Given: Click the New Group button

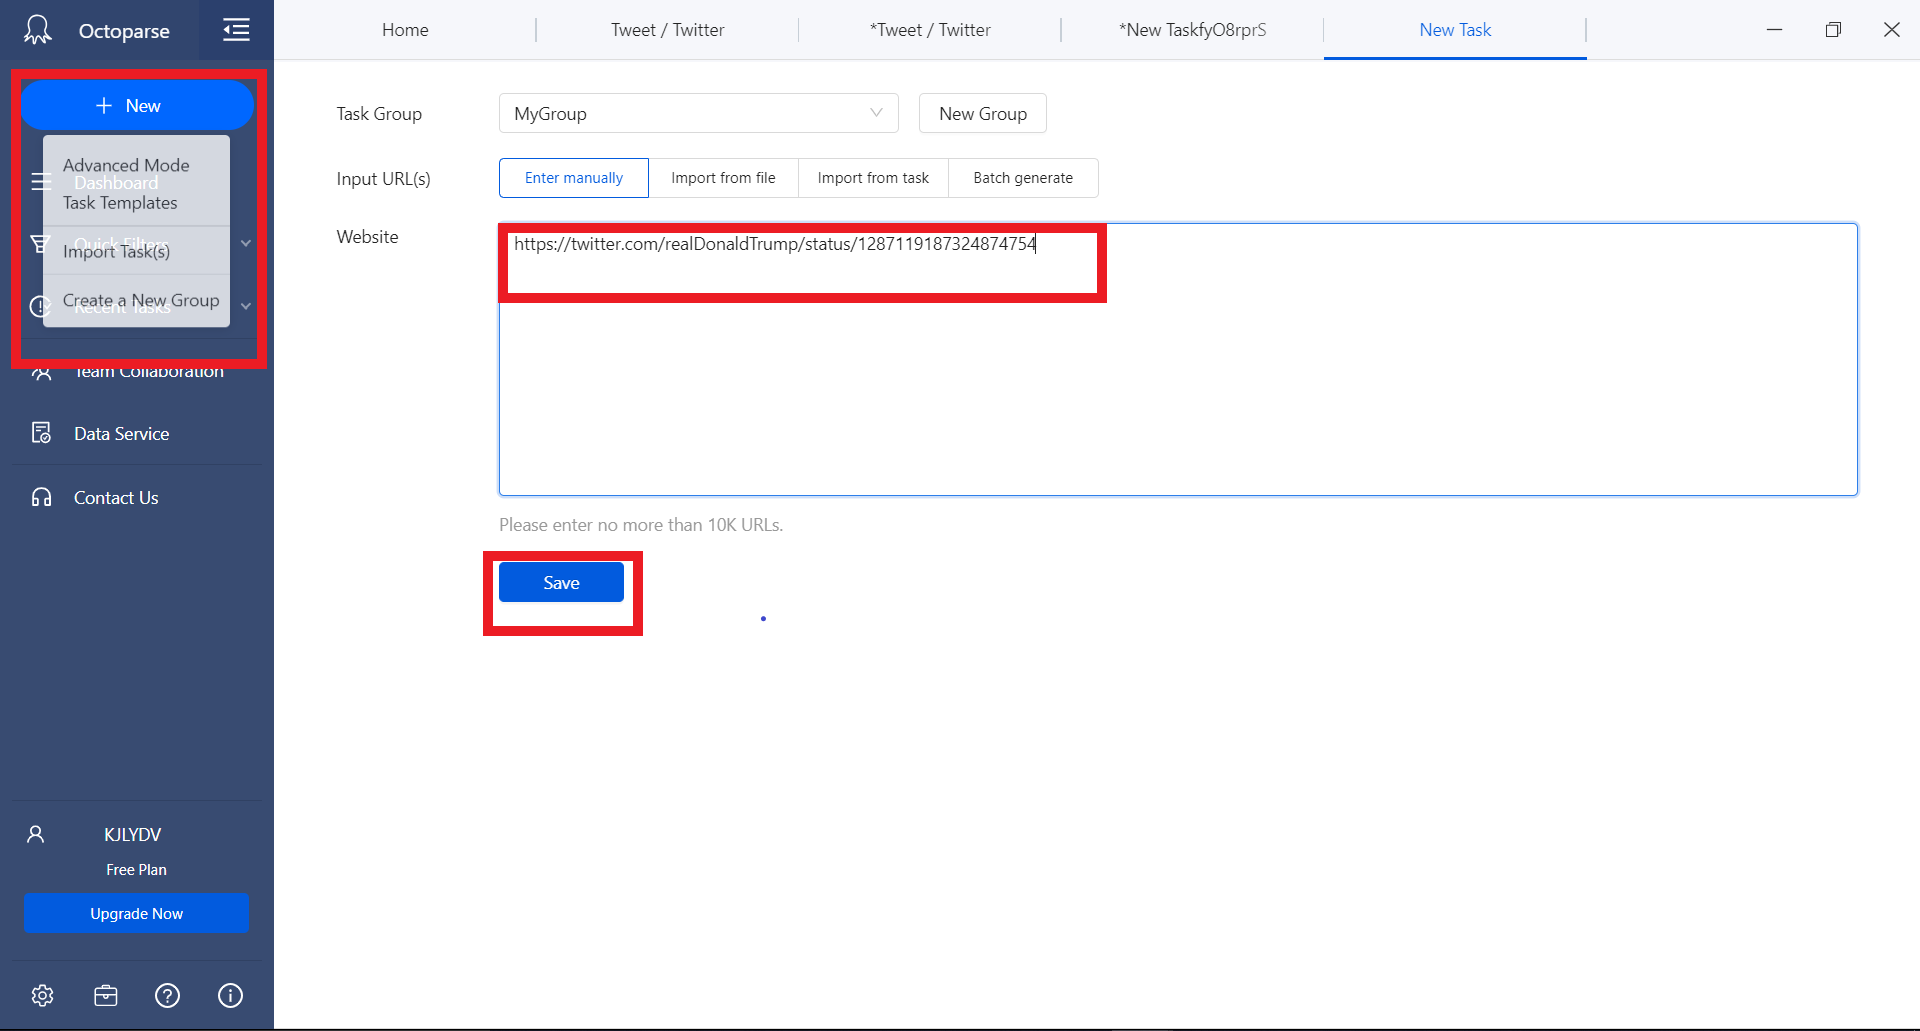Looking at the screenshot, I should click(x=982, y=113).
